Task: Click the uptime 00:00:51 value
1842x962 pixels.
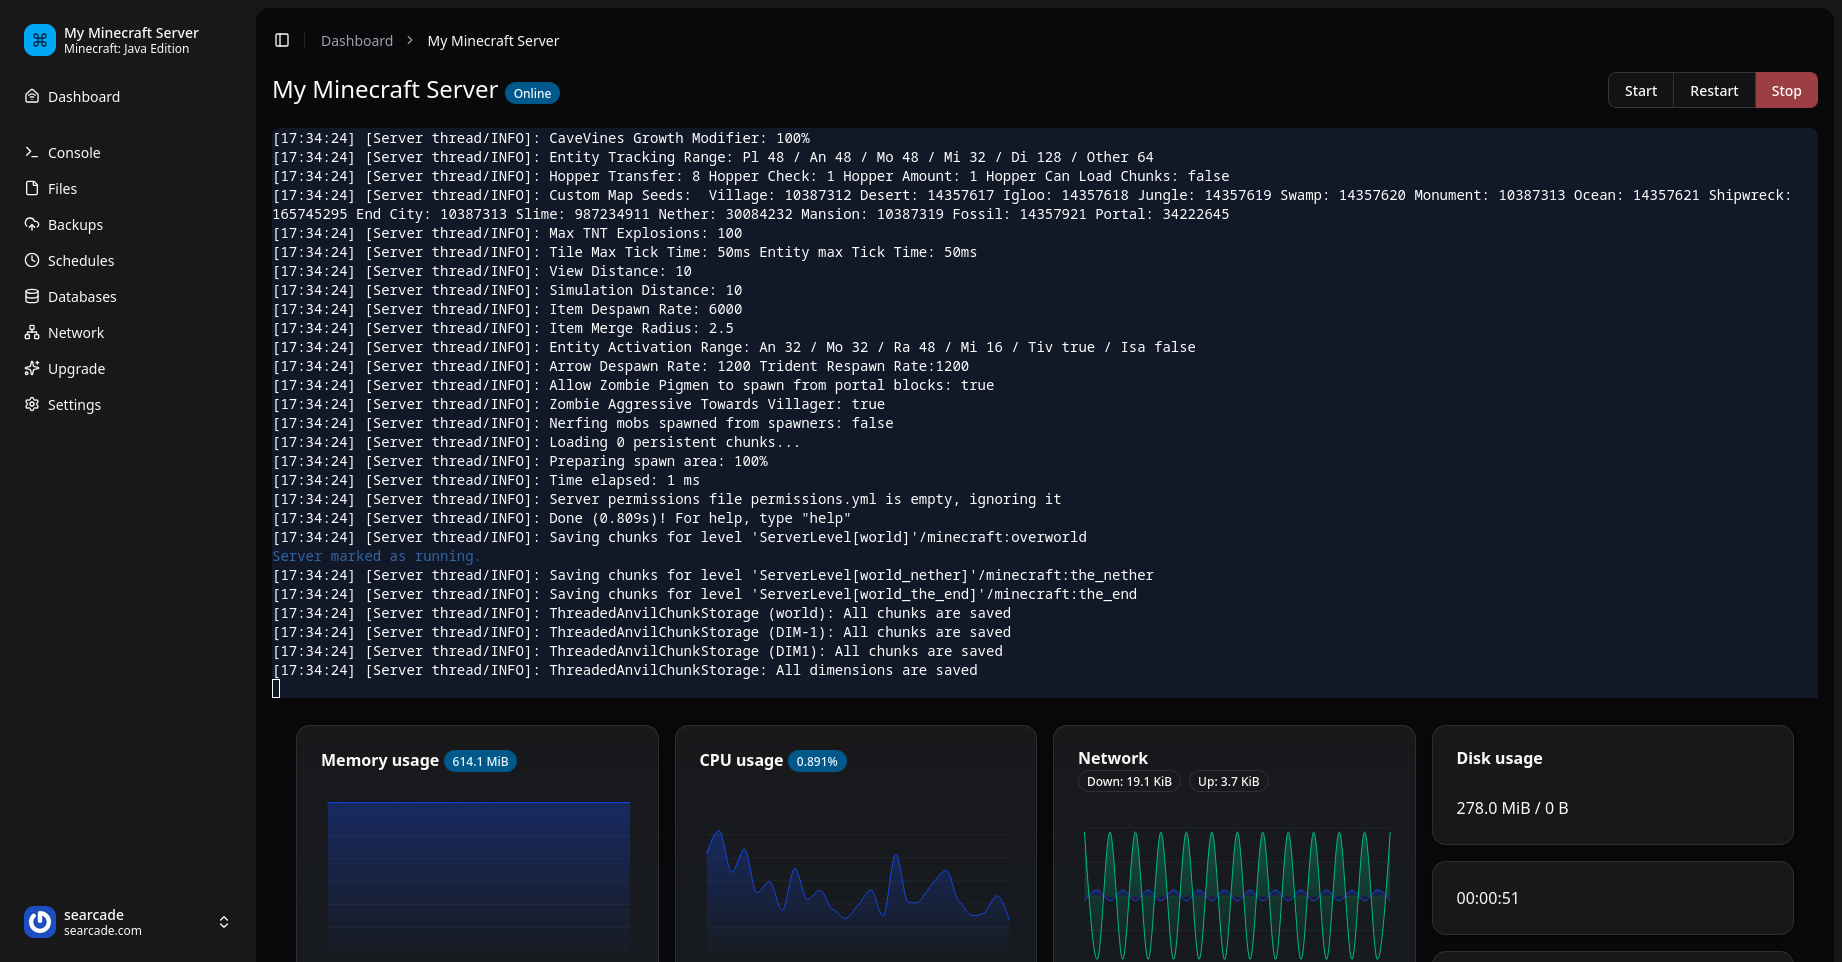Action: coord(1487,898)
